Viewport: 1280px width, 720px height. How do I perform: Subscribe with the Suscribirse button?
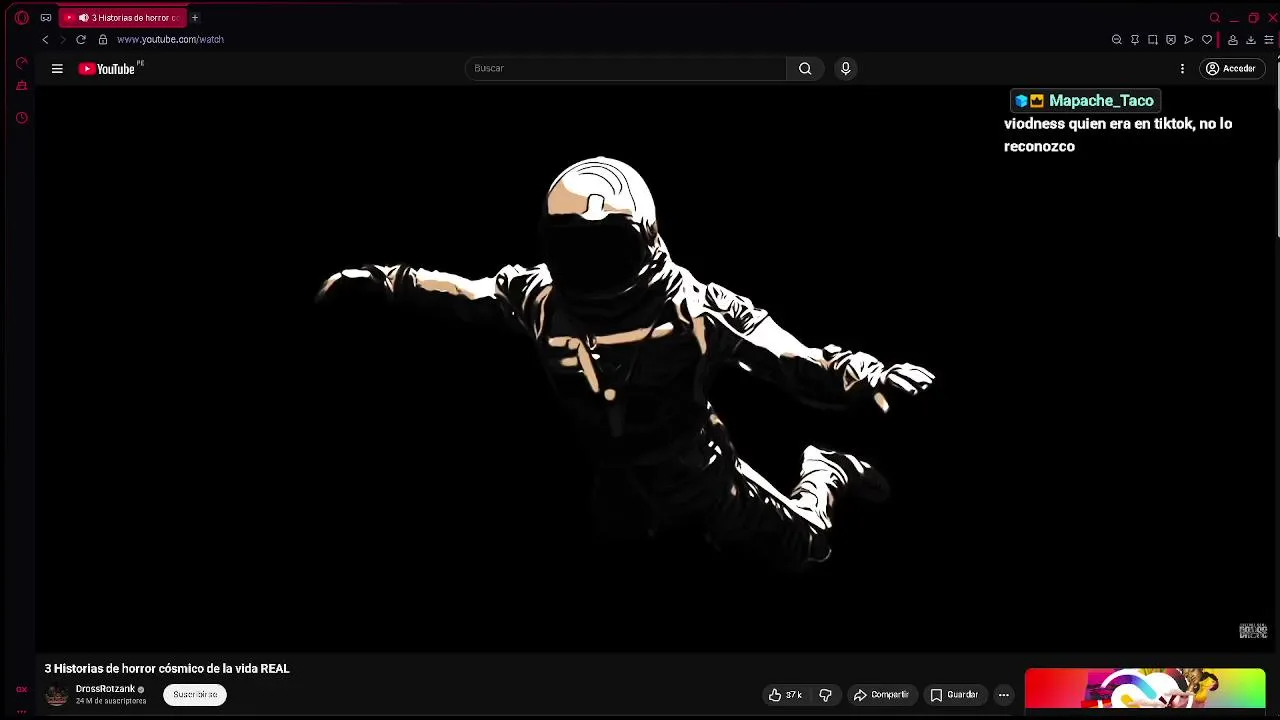tap(195, 694)
